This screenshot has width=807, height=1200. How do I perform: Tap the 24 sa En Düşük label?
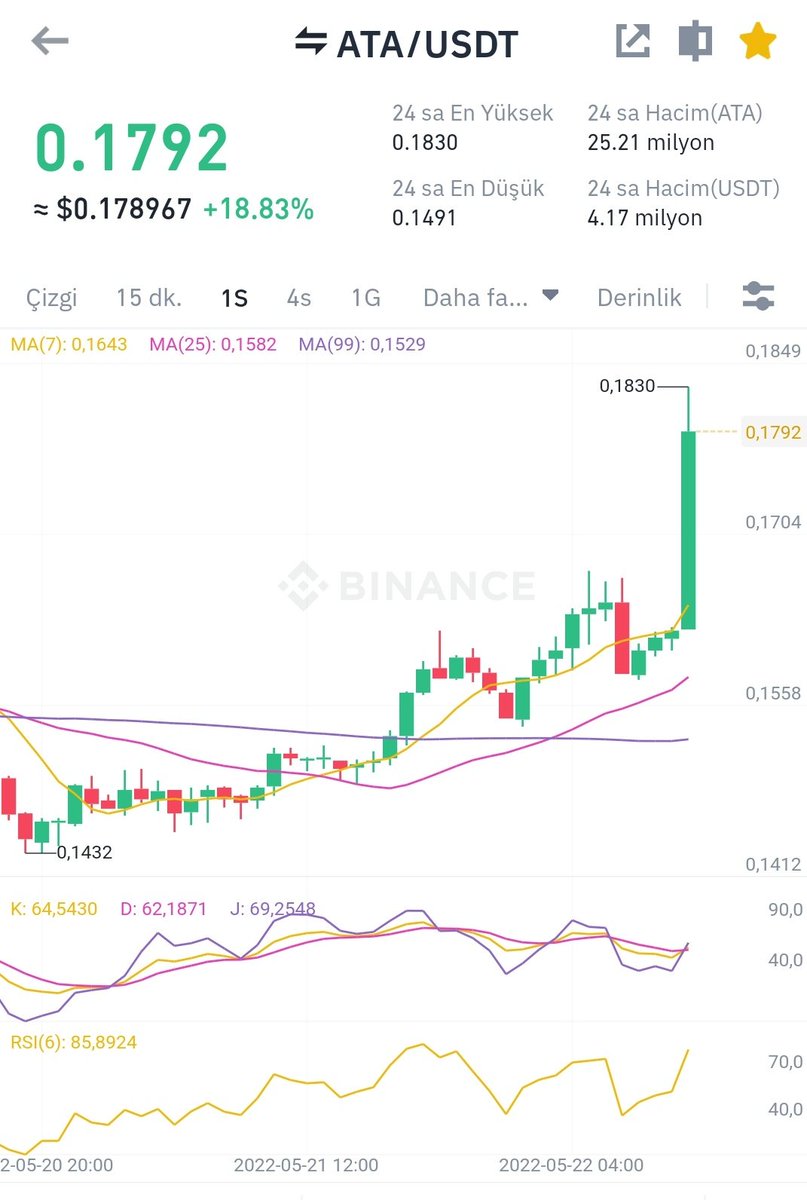pos(468,188)
